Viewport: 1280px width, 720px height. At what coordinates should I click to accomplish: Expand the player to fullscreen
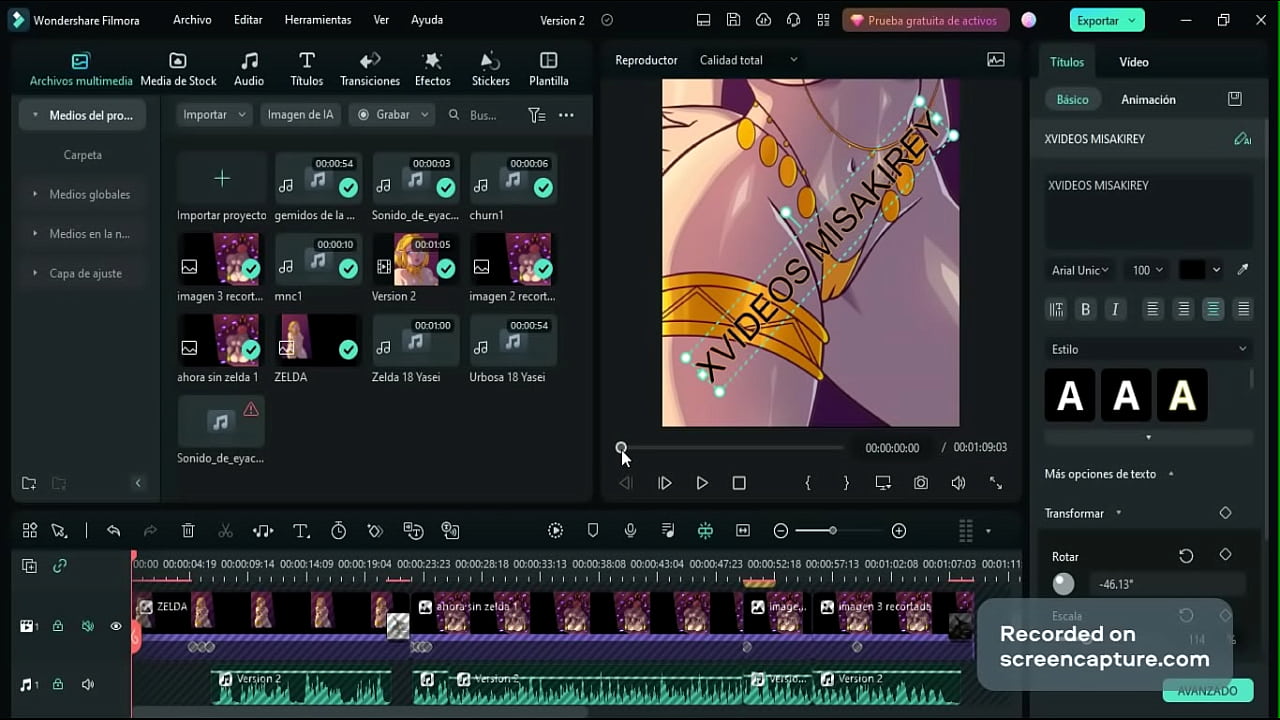(996, 483)
